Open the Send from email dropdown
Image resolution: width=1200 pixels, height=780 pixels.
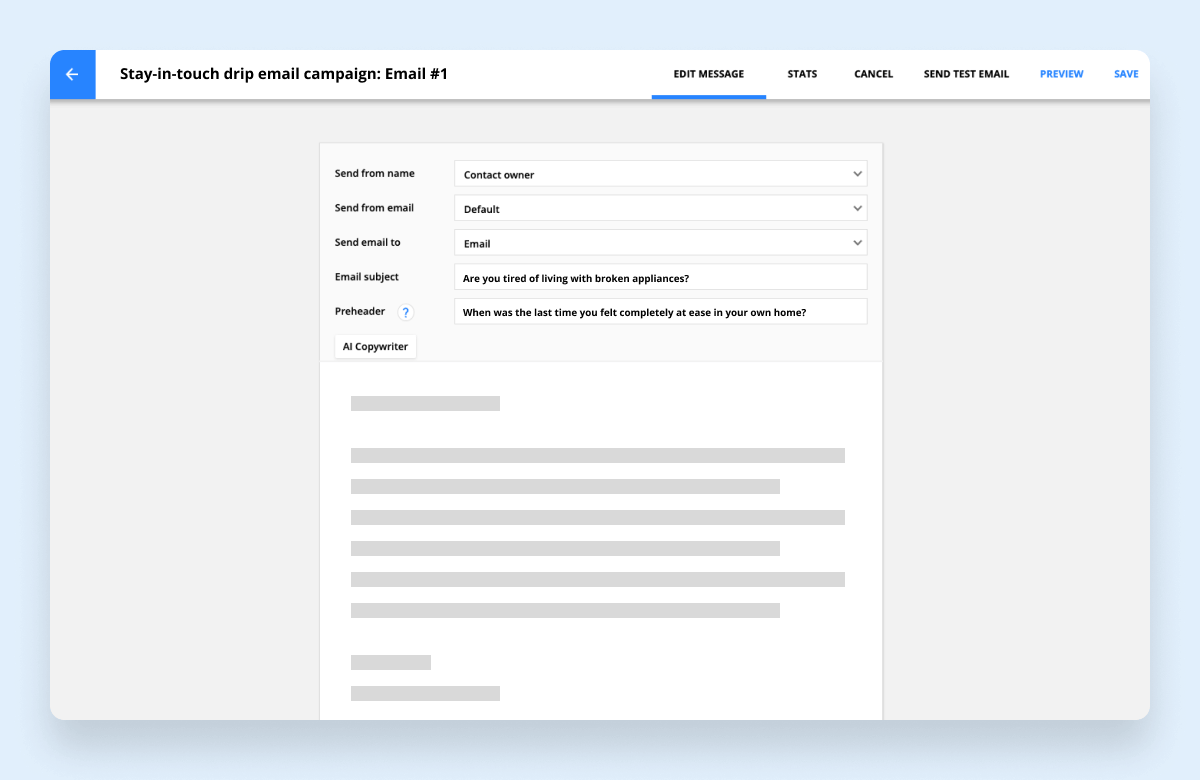pos(660,208)
